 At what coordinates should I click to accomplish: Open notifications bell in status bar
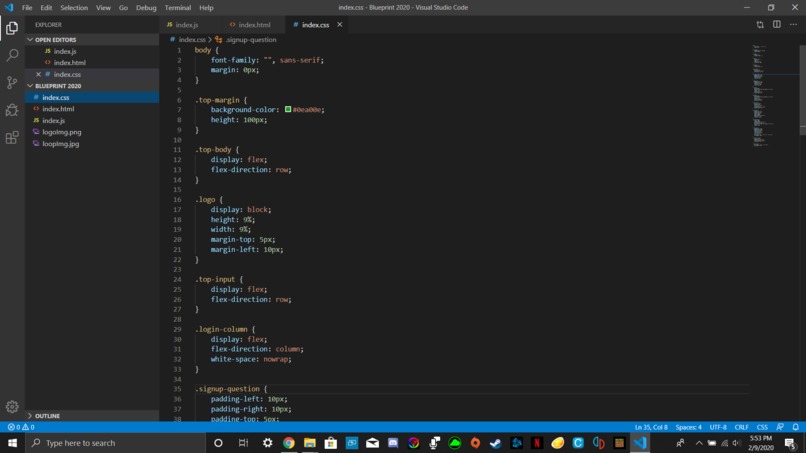795,427
